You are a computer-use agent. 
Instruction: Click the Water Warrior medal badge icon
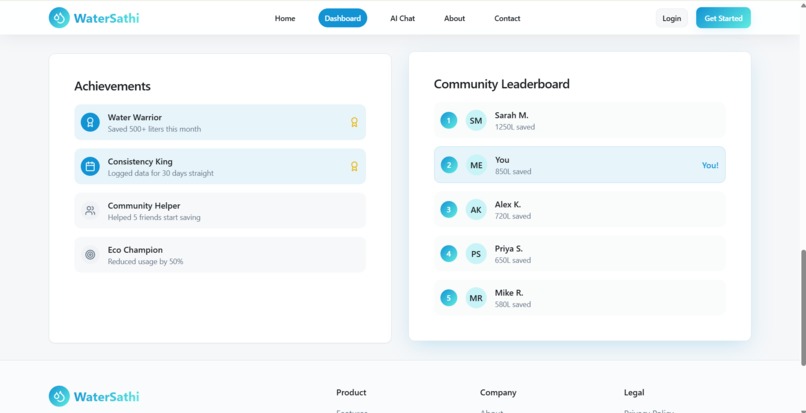point(90,122)
